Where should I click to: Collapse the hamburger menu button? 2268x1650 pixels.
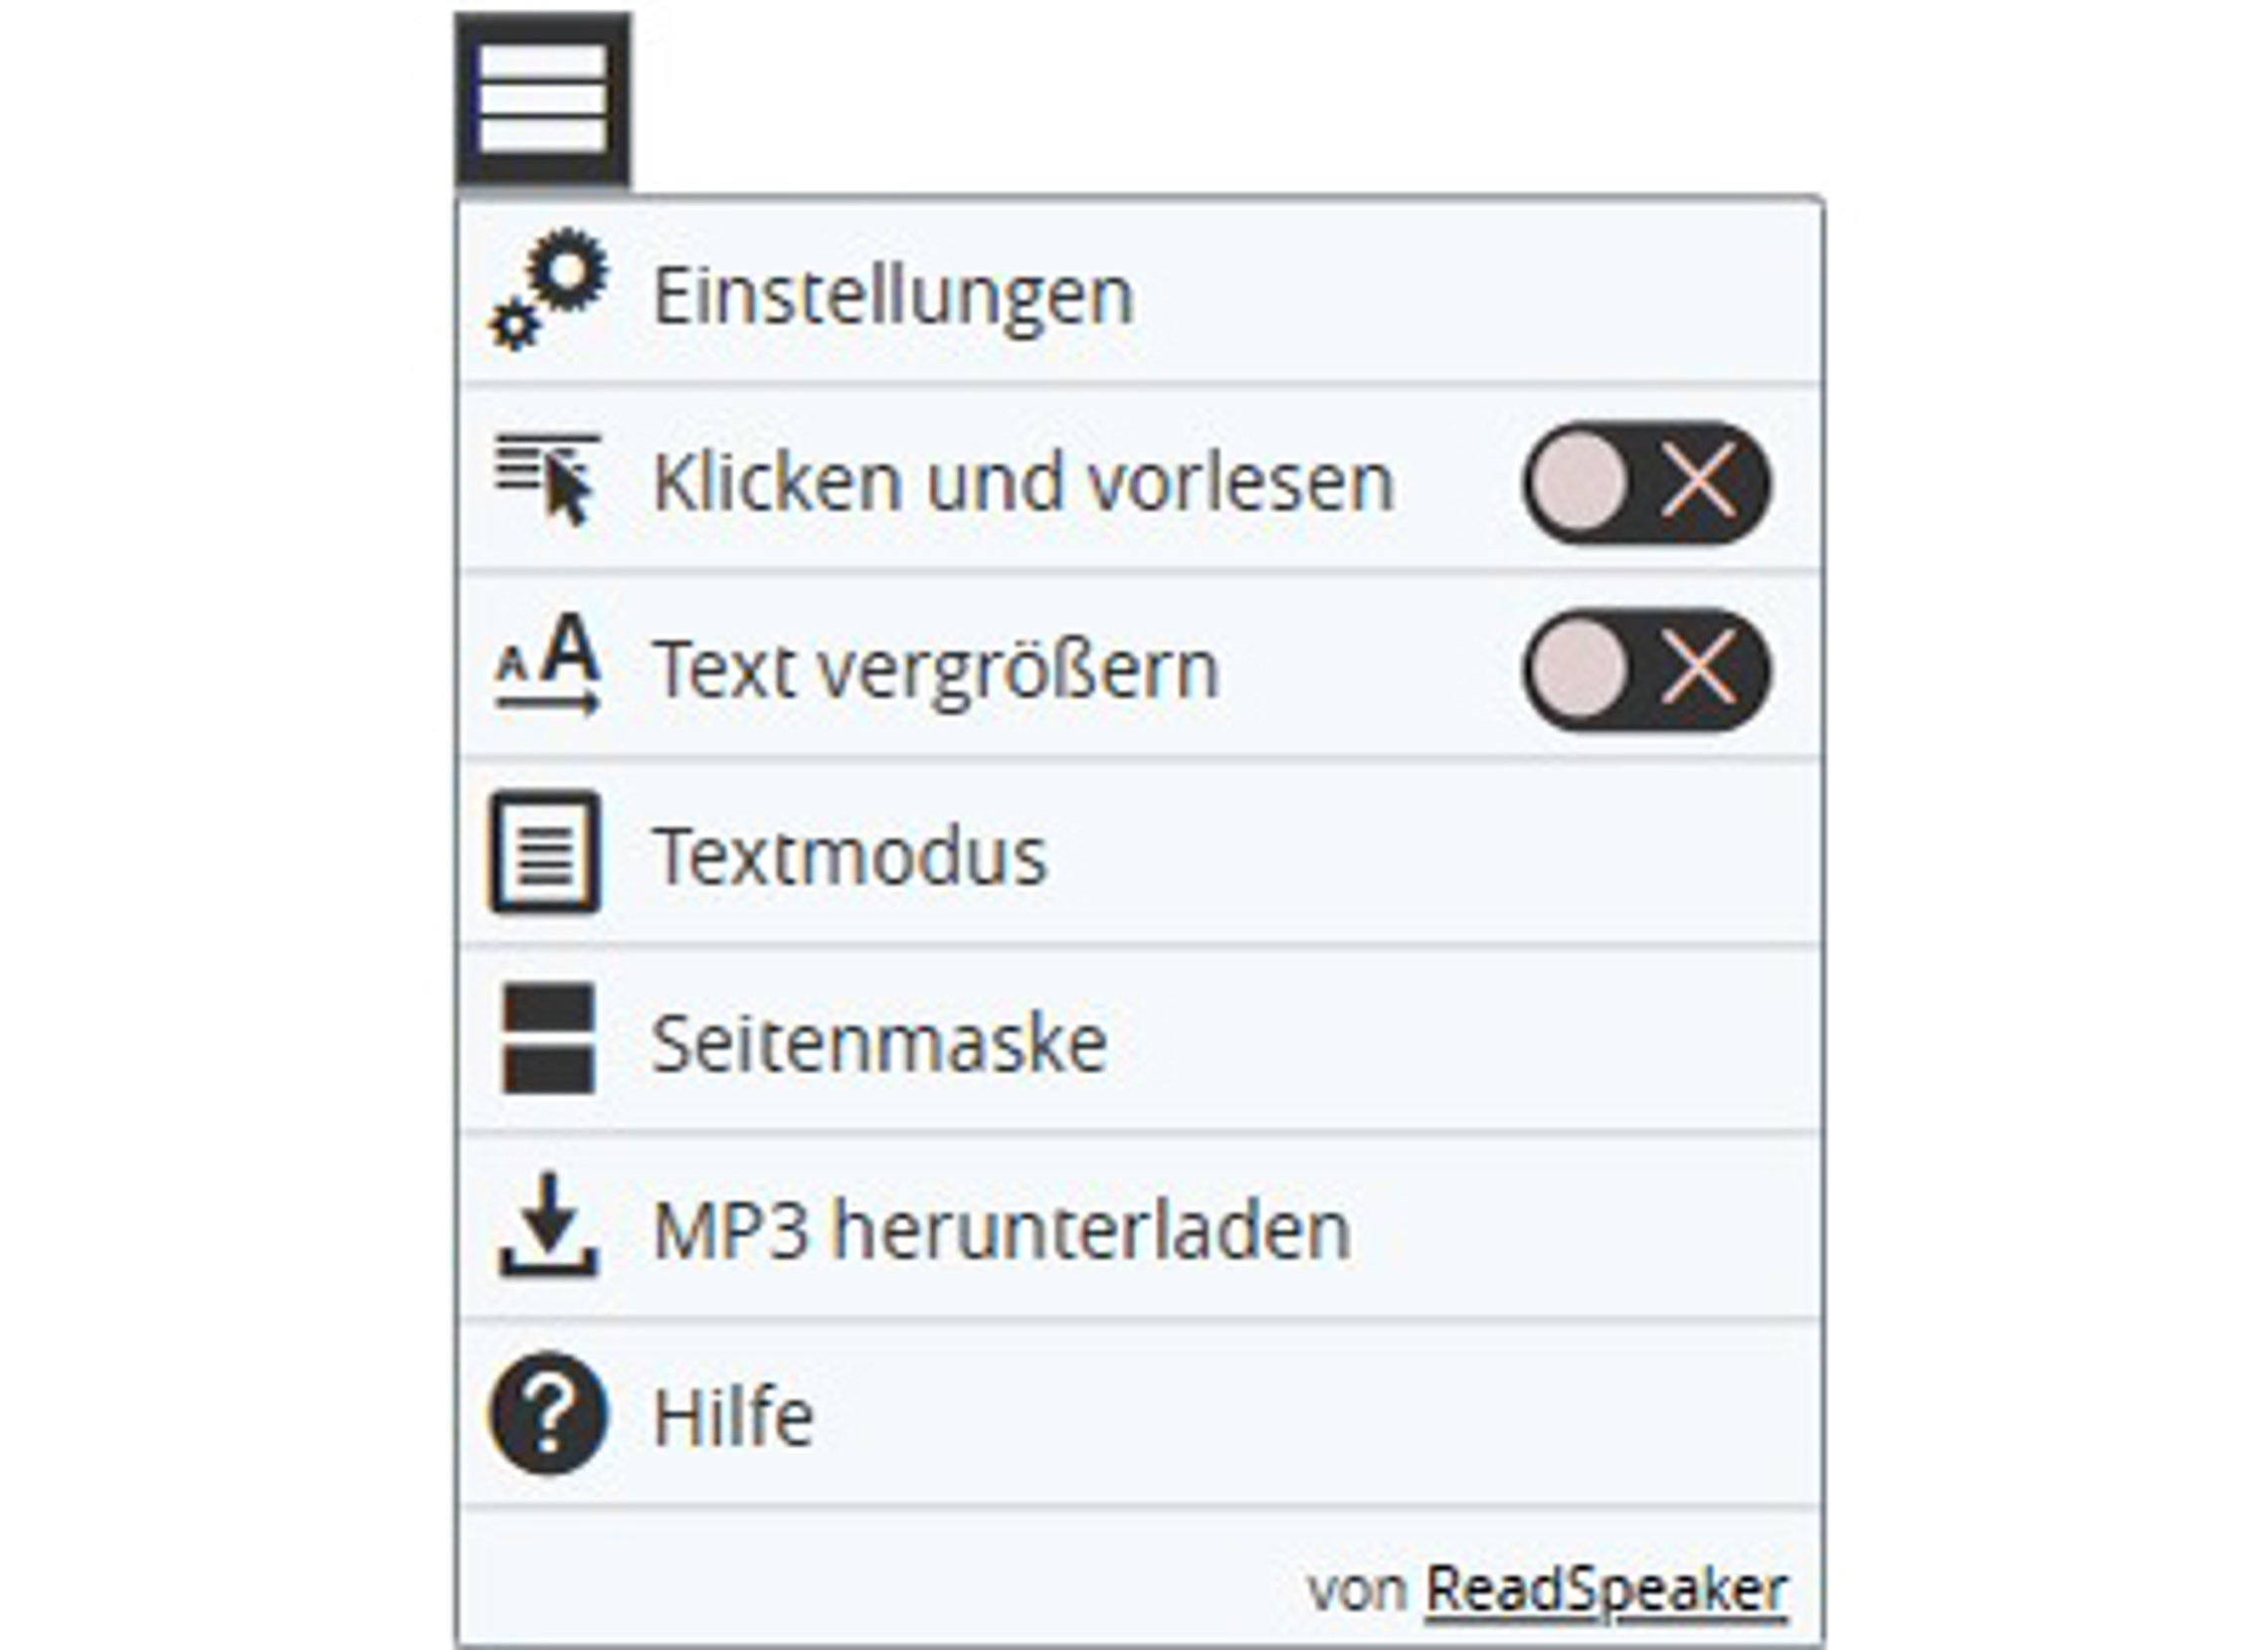point(543,100)
